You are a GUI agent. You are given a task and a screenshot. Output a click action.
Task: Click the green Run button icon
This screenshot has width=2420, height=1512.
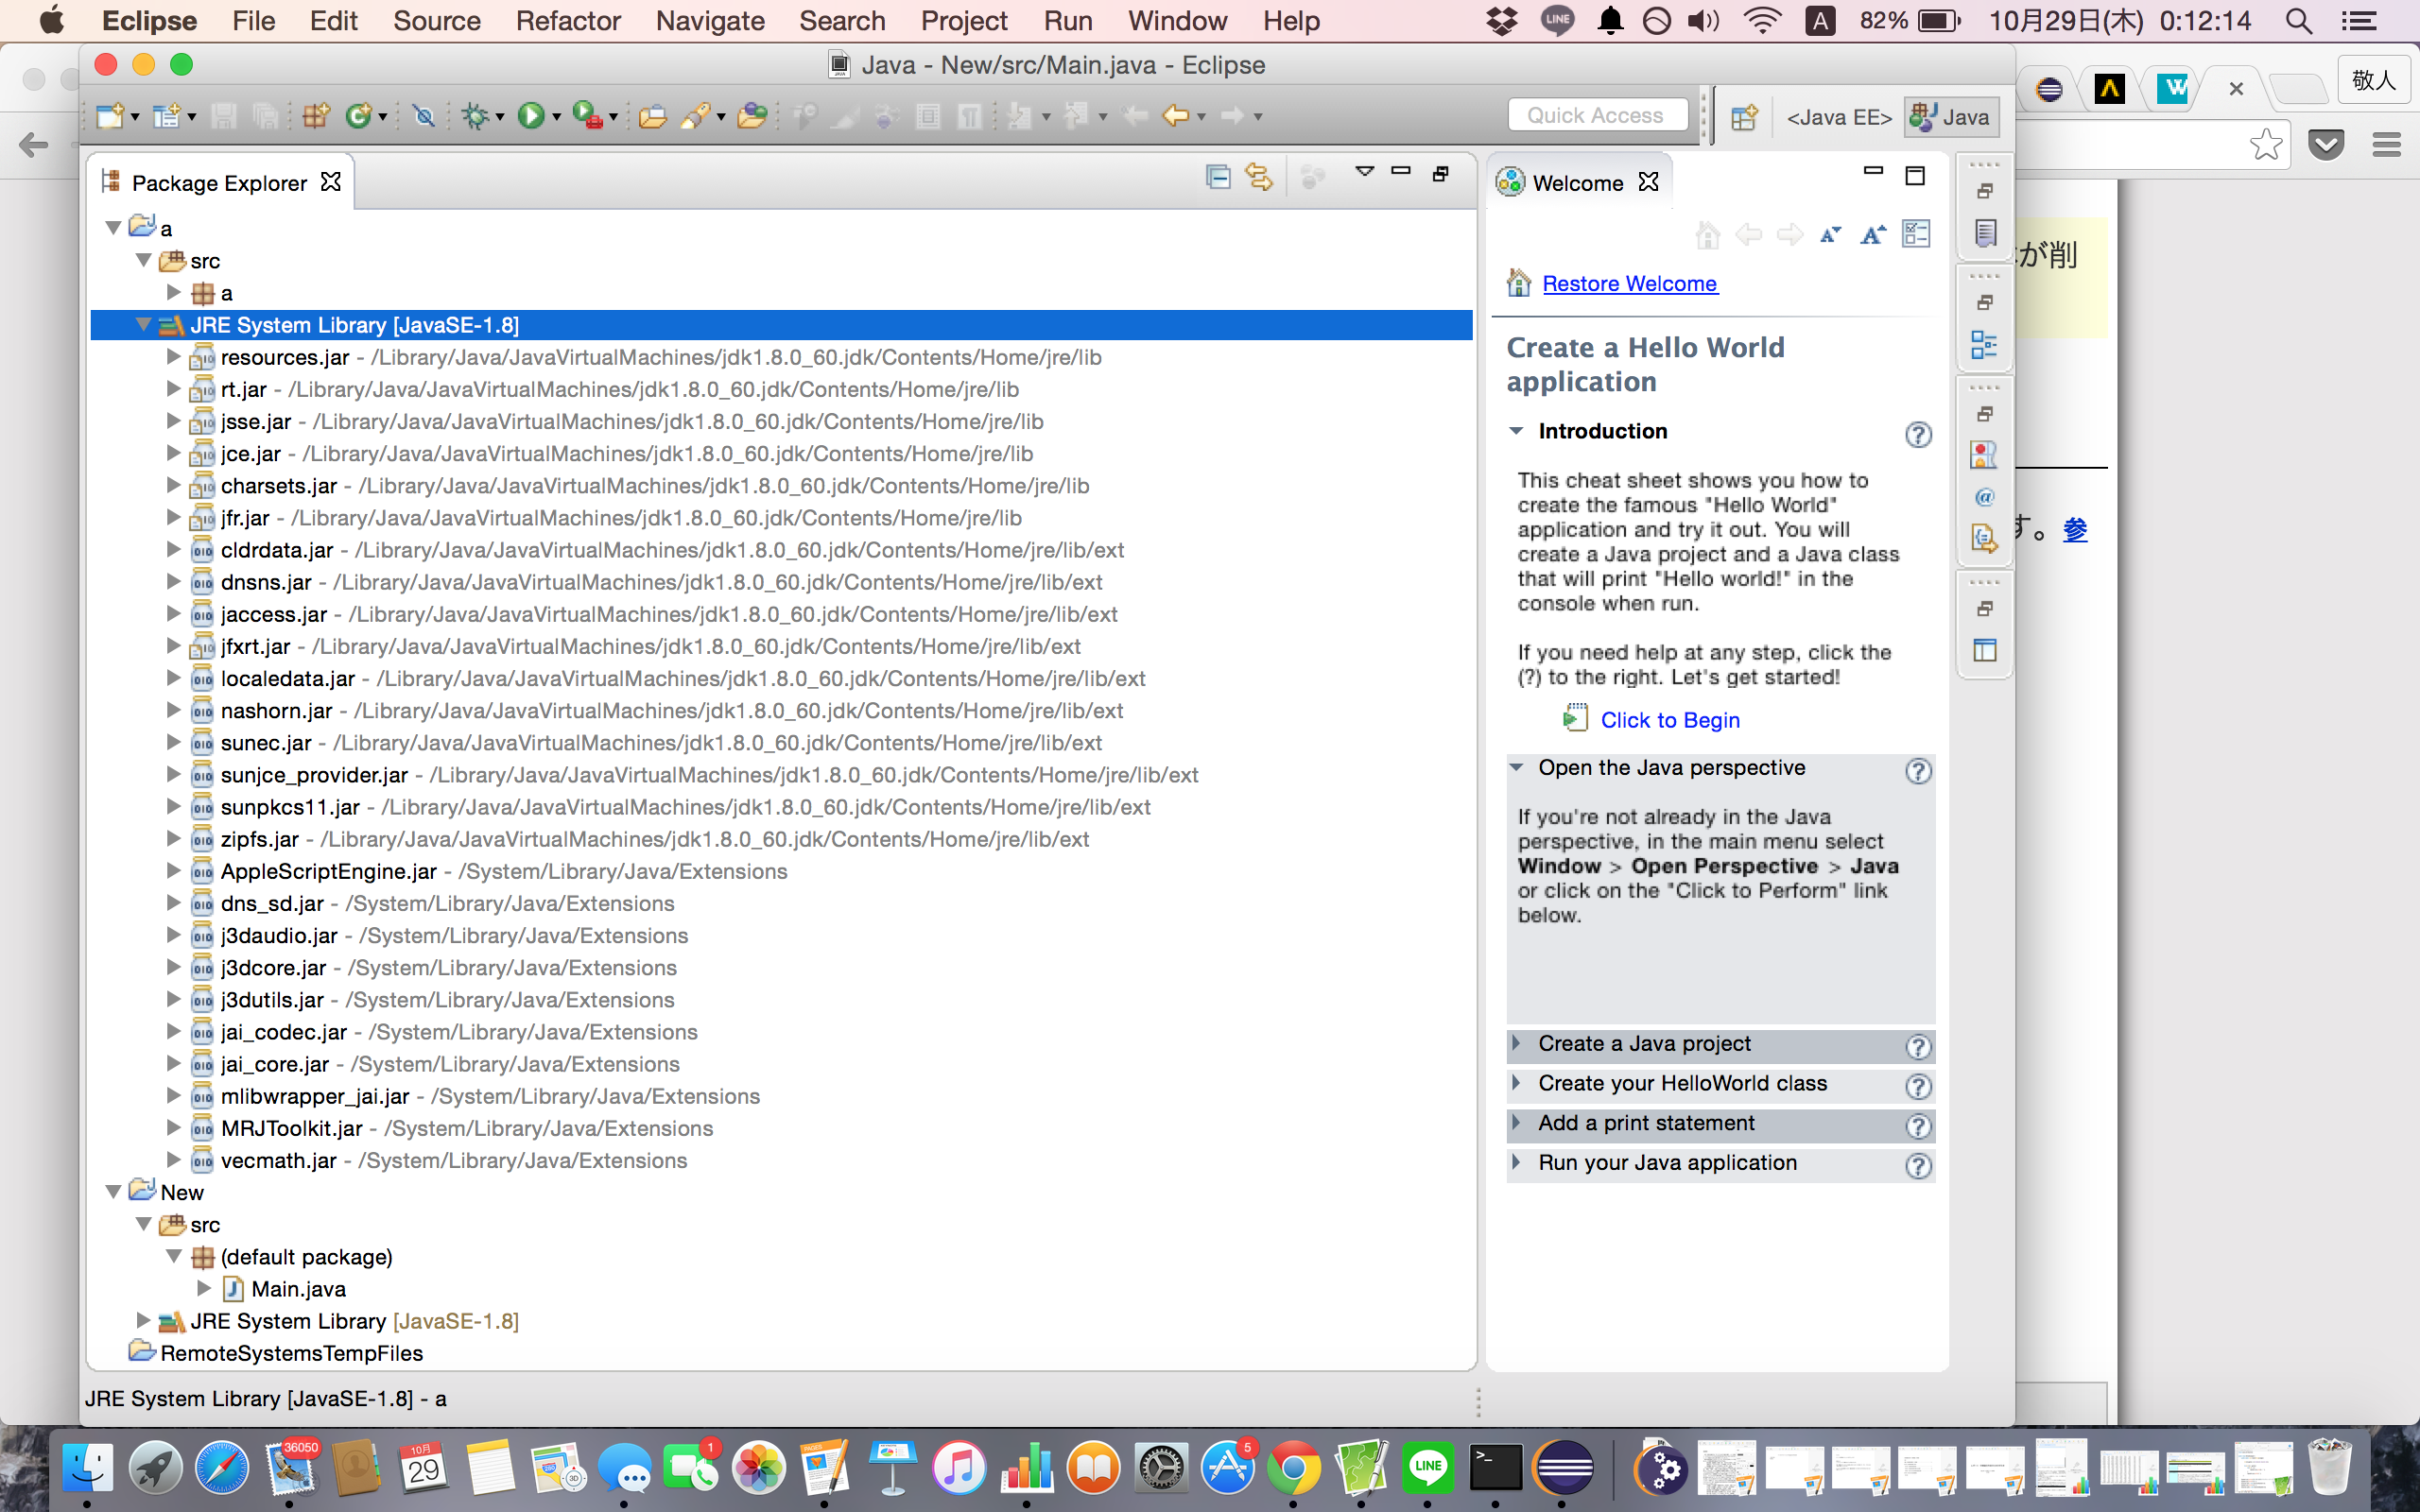[x=531, y=116]
